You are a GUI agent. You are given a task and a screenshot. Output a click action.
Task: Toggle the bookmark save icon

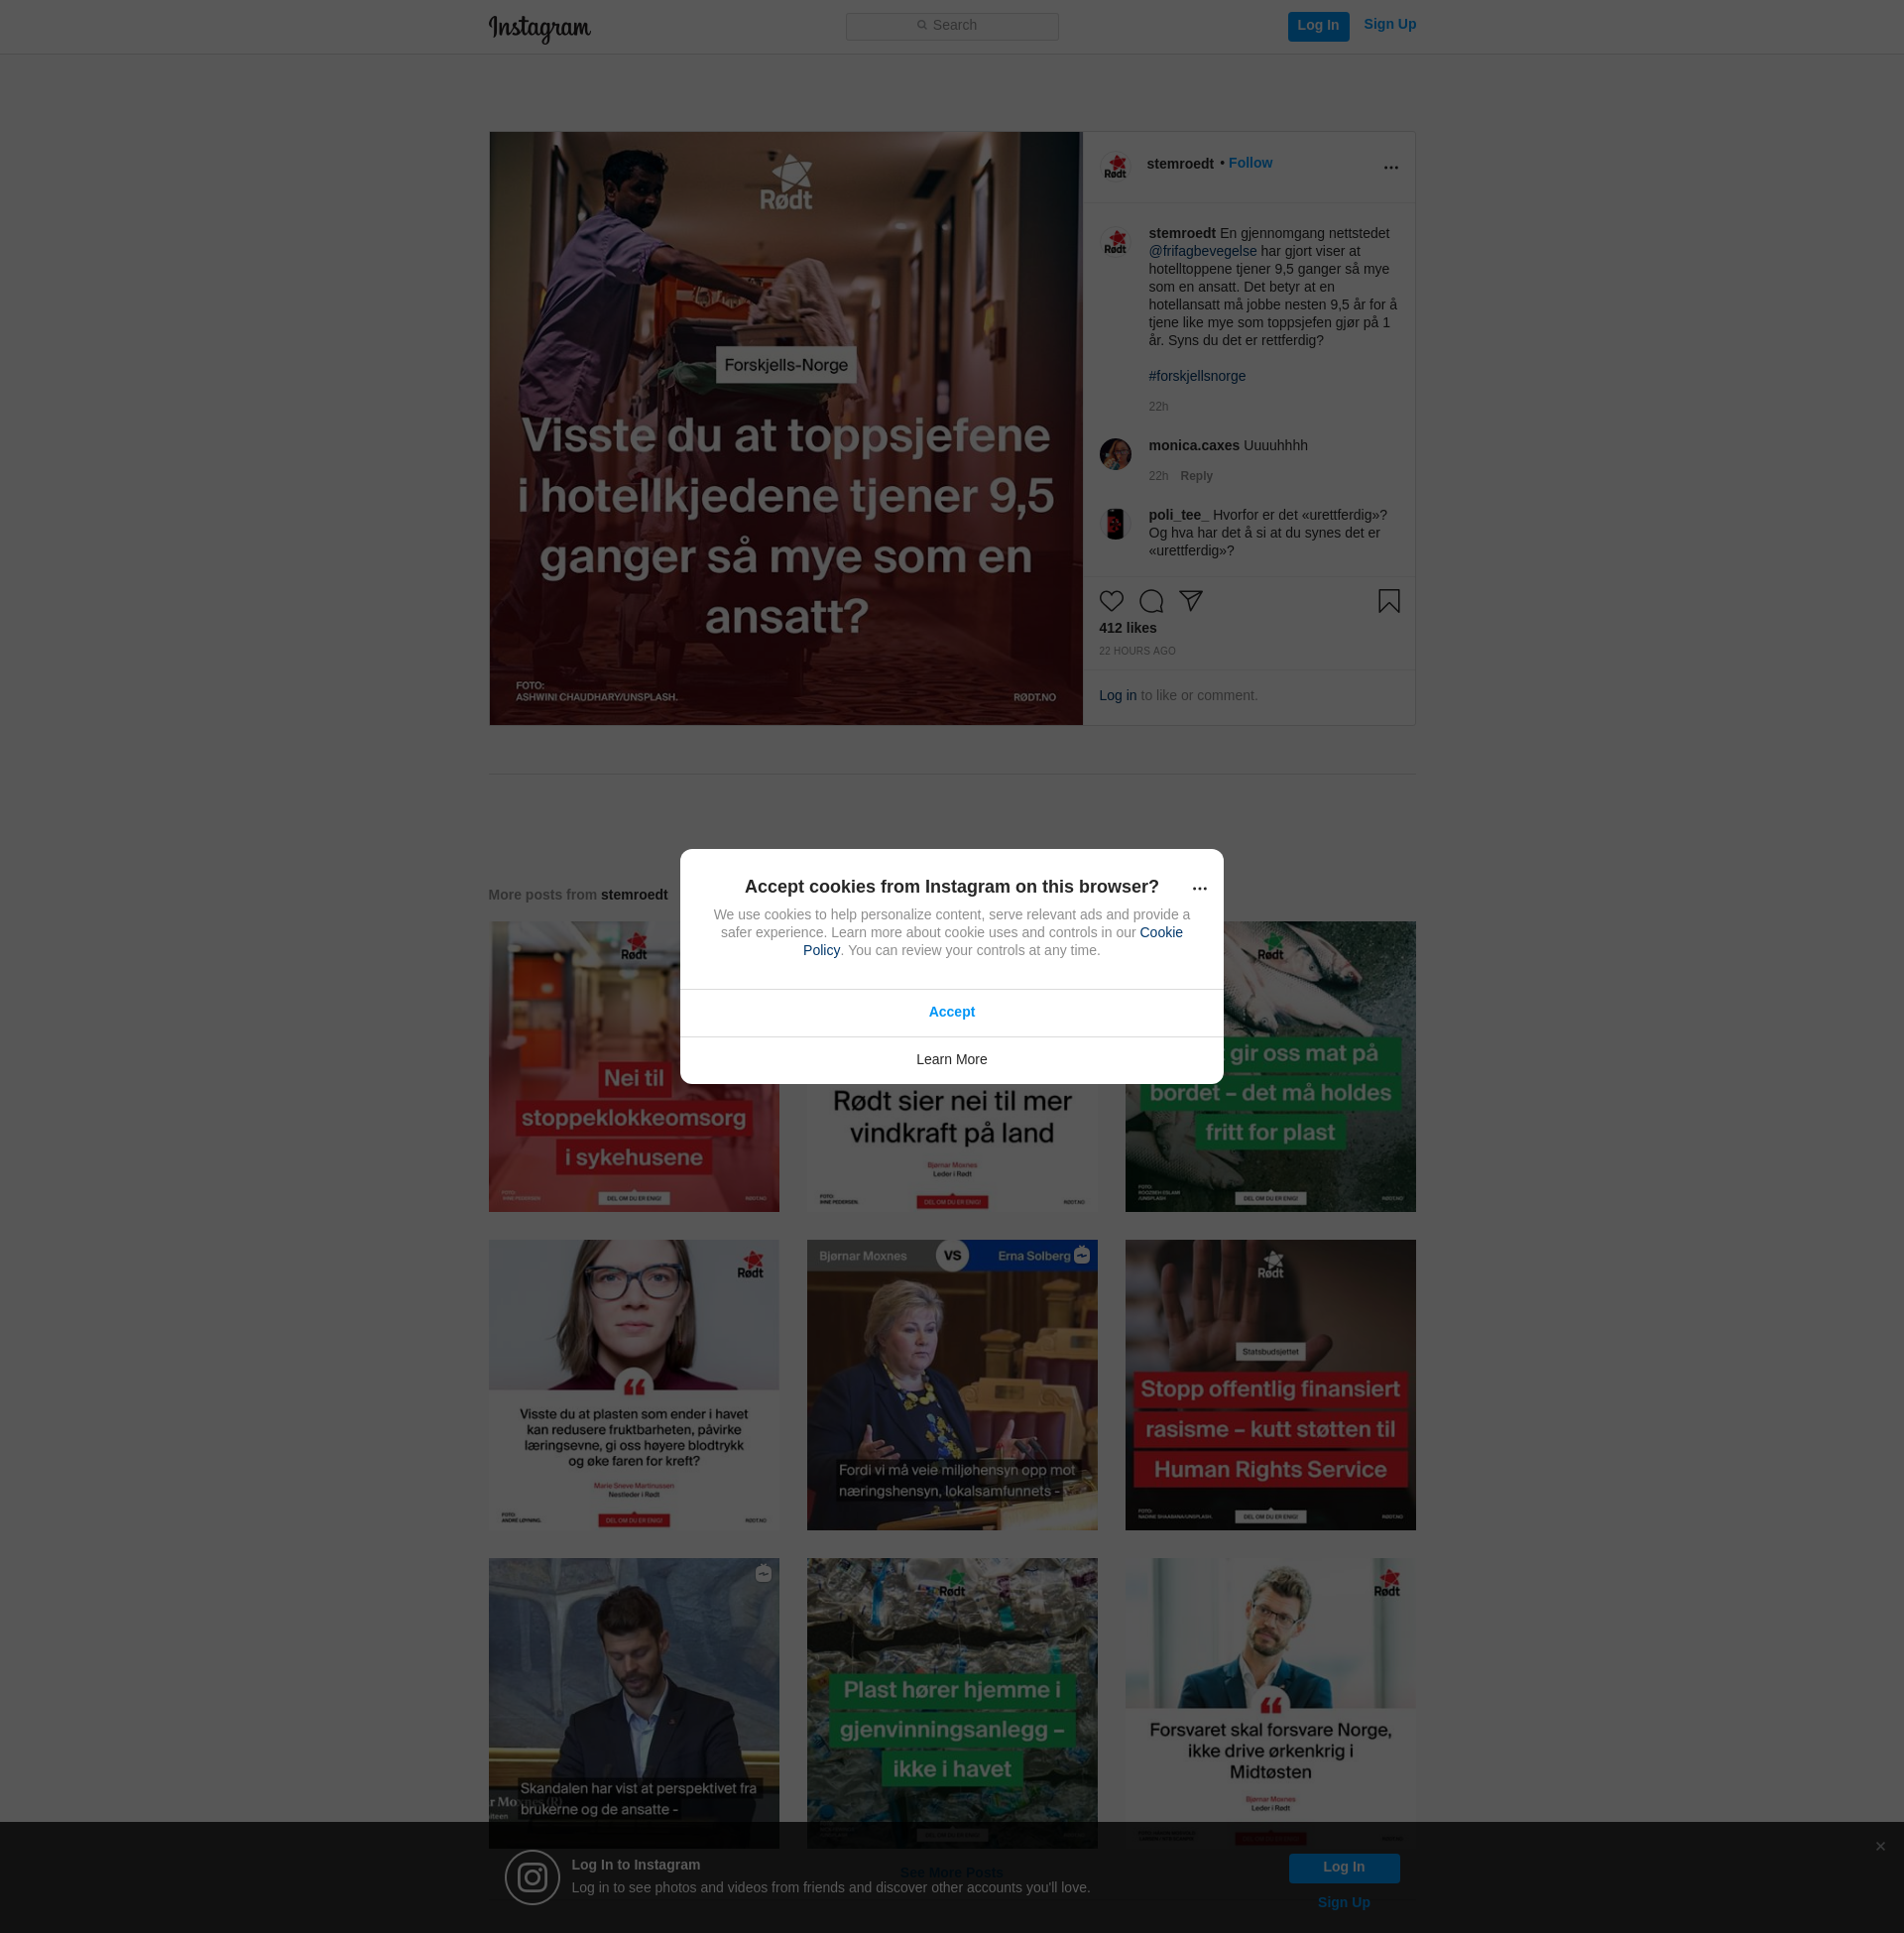point(1388,601)
